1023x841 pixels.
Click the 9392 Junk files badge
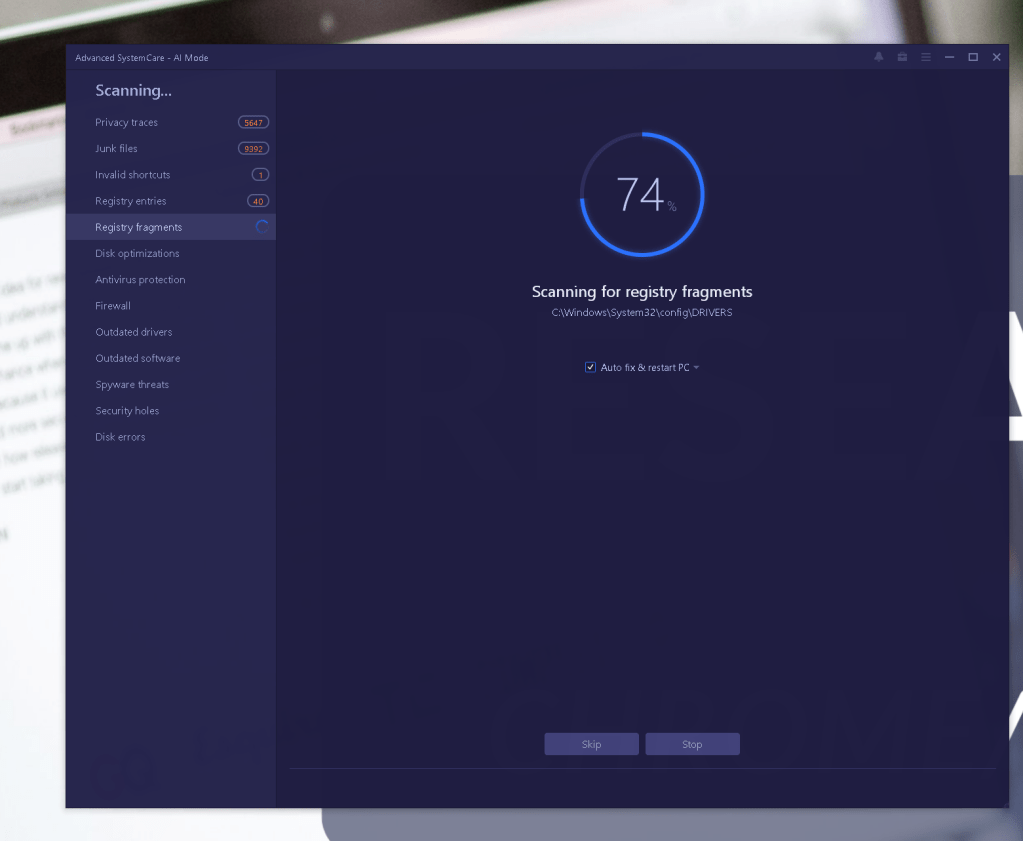coord(253,149)
